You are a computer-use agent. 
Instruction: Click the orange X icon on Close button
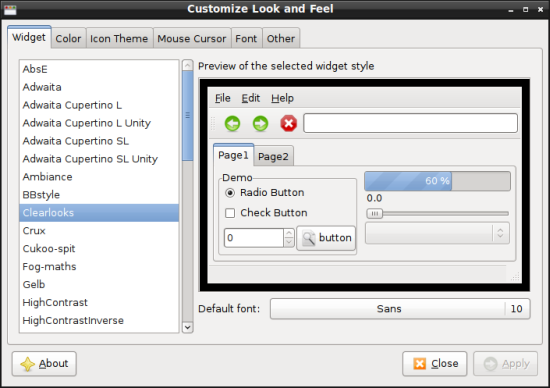click(420, 364)
